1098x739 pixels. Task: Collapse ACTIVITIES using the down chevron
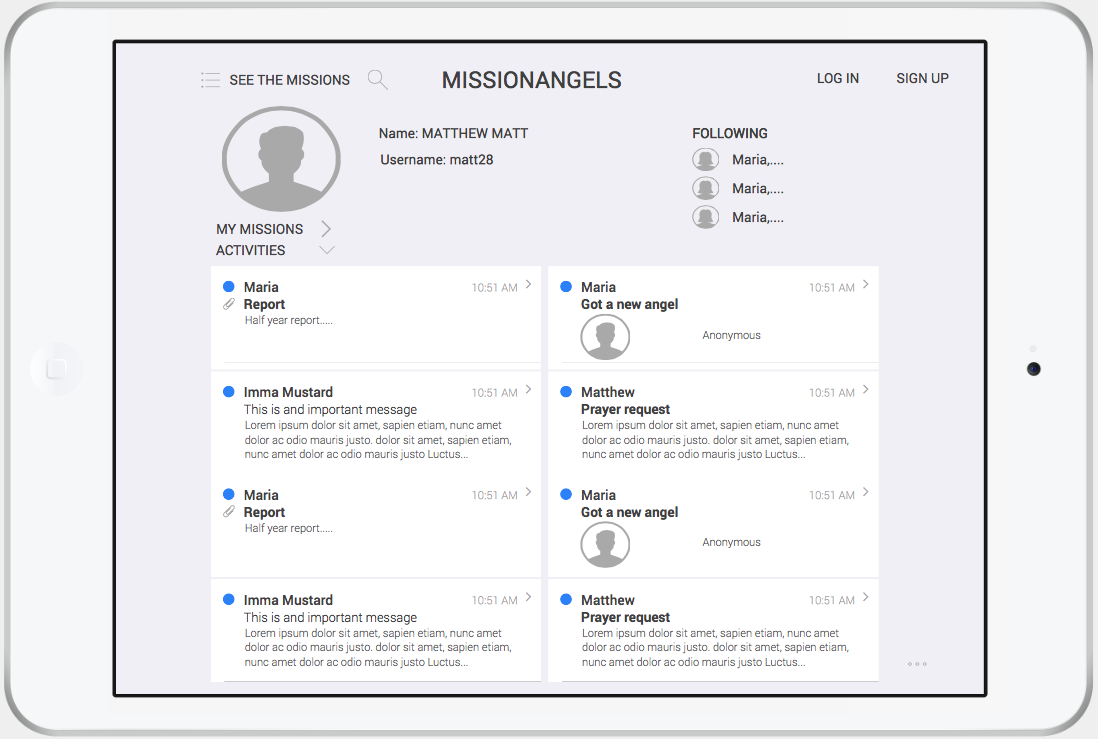326,251
